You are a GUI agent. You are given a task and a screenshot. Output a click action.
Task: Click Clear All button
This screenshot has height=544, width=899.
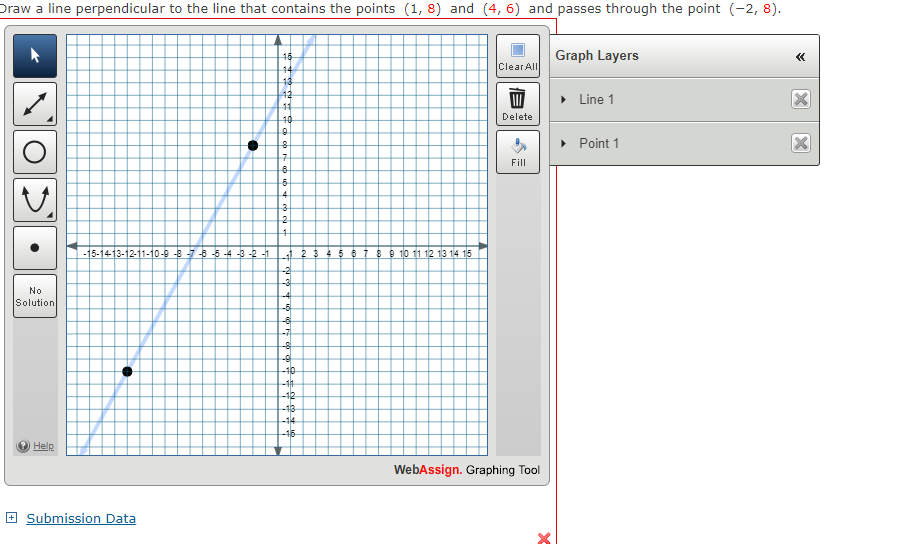(x=518, y=56)
